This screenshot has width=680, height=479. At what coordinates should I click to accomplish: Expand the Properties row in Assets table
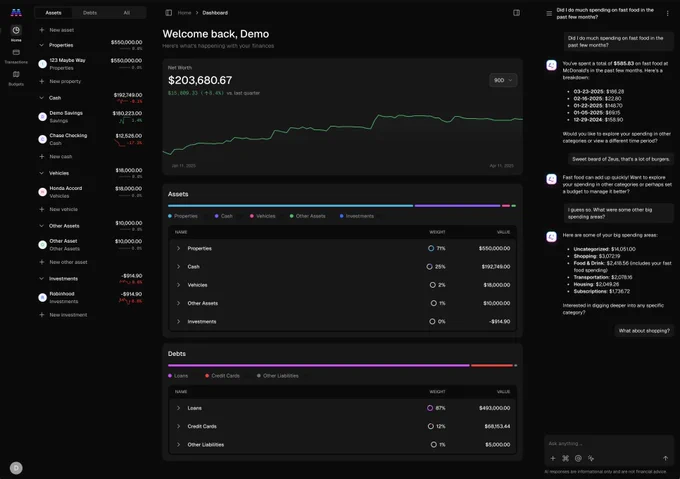pos(178,248)
